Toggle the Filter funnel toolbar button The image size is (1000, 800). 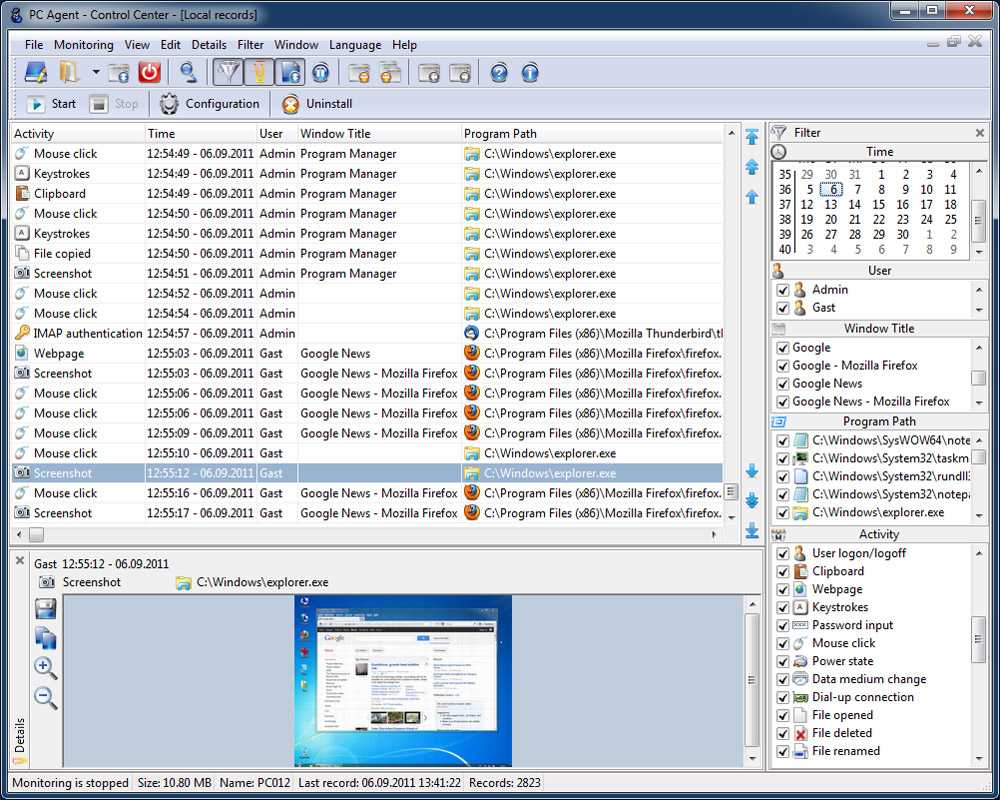pos(228,72)
